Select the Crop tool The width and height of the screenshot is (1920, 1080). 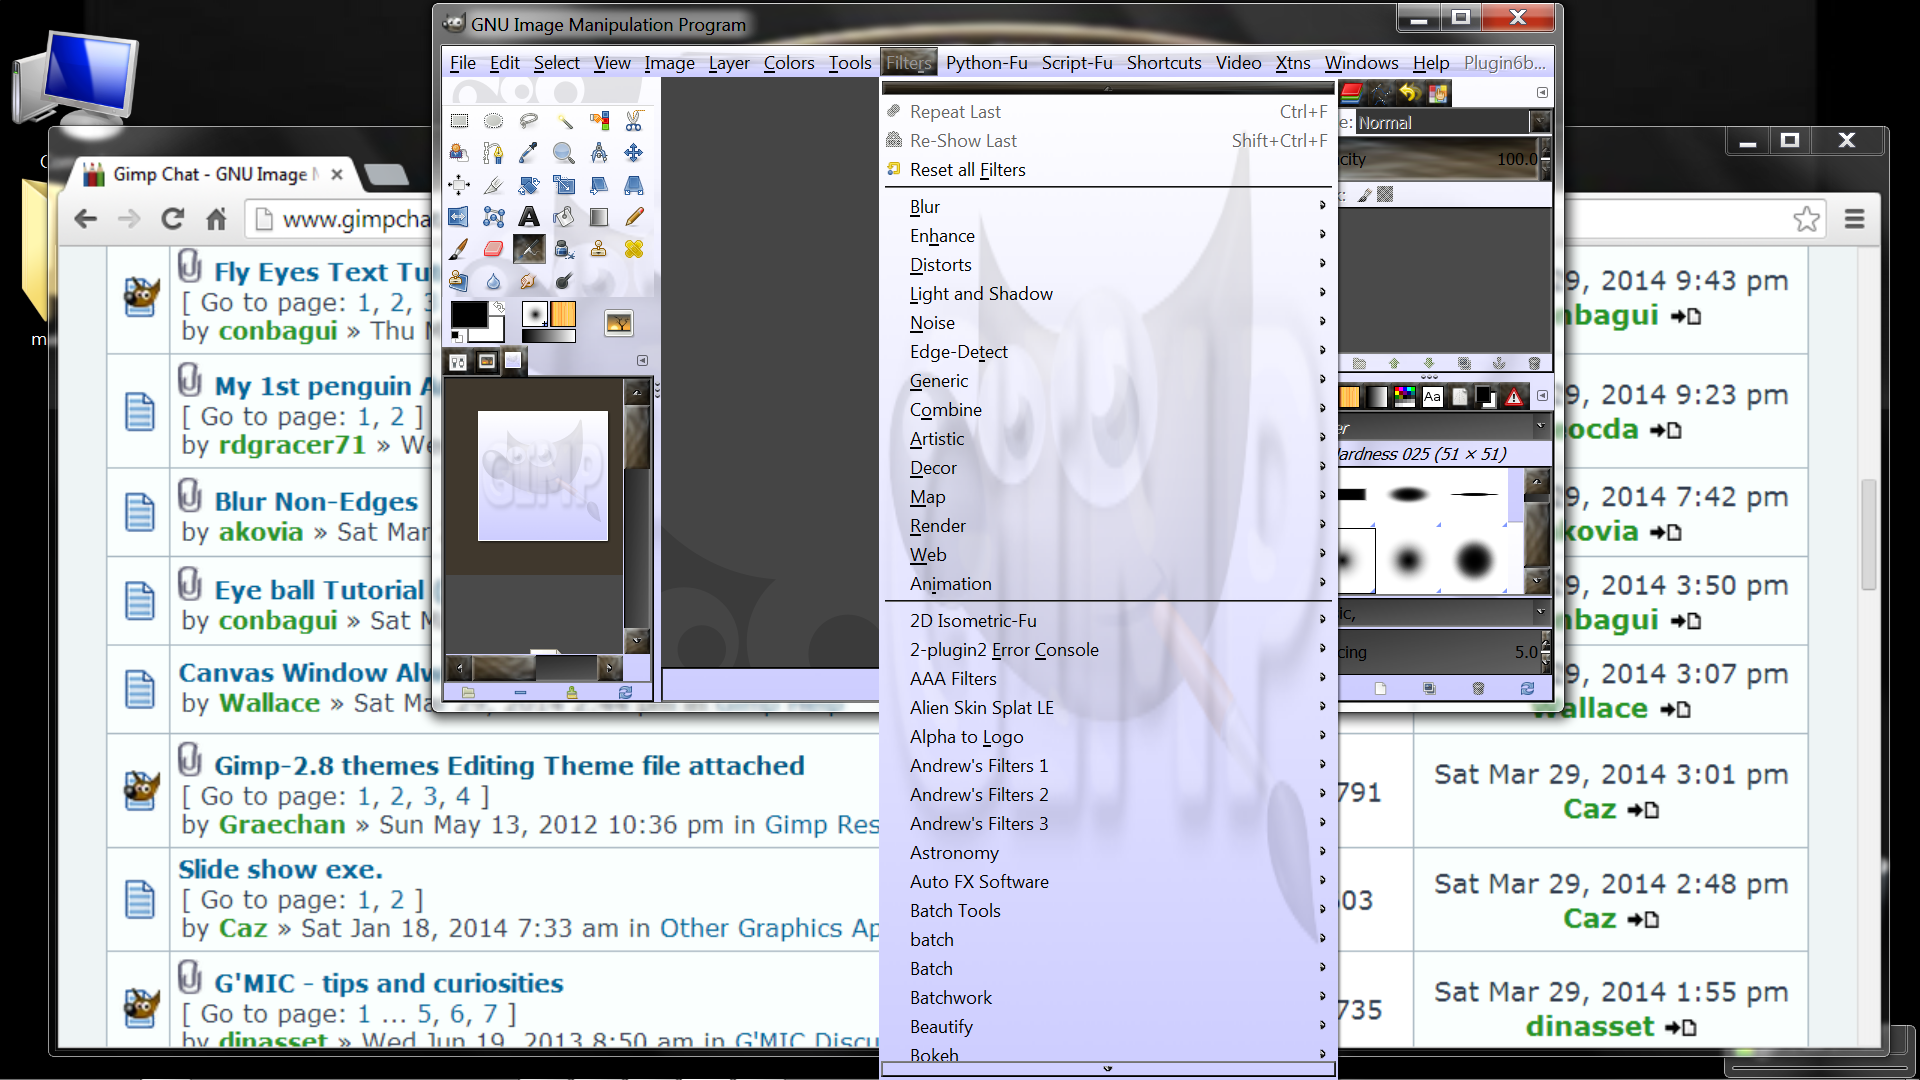point(493,185)
